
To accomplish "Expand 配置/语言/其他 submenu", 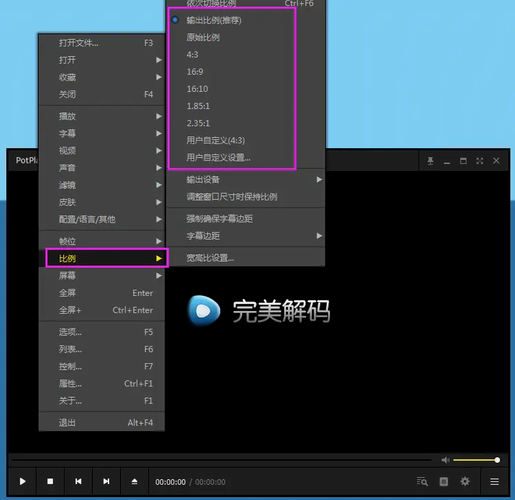I will point(102,219).
